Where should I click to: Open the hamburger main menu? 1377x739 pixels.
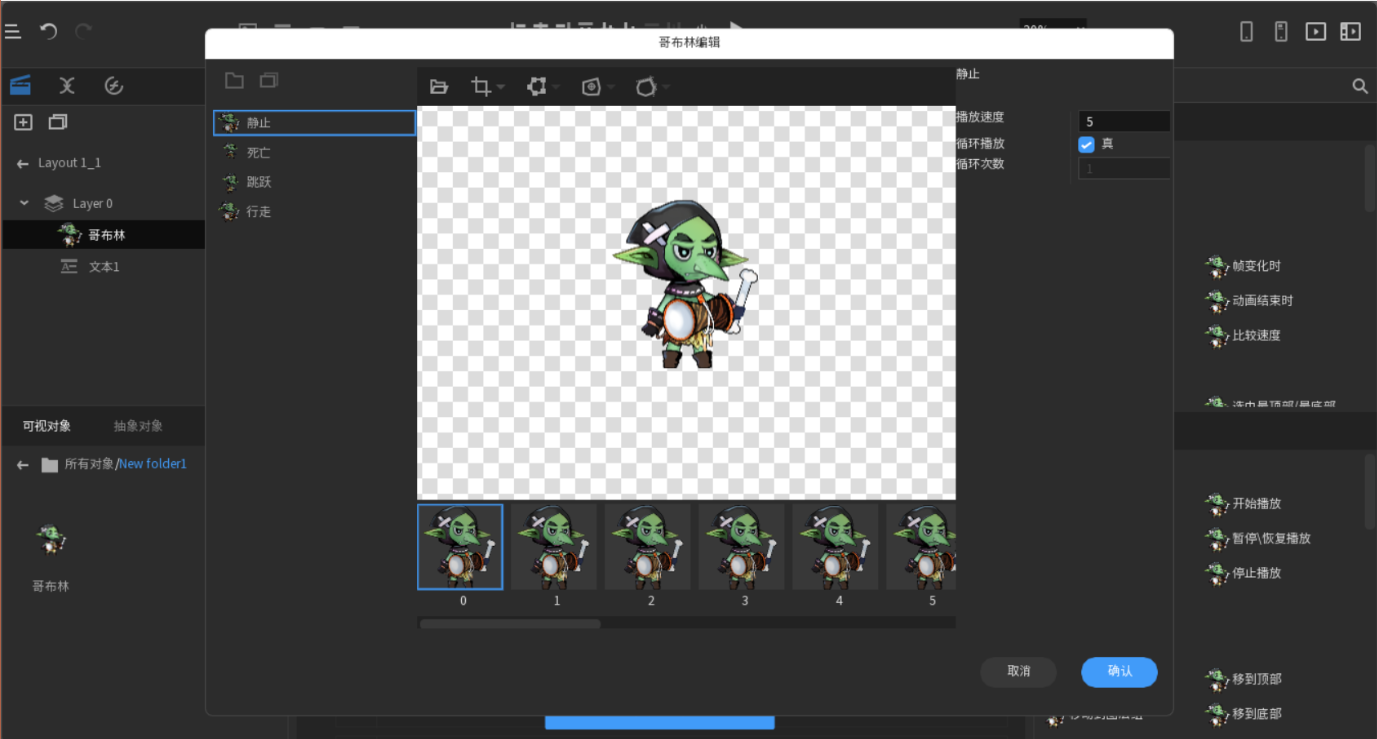click(x=12, y=32)
